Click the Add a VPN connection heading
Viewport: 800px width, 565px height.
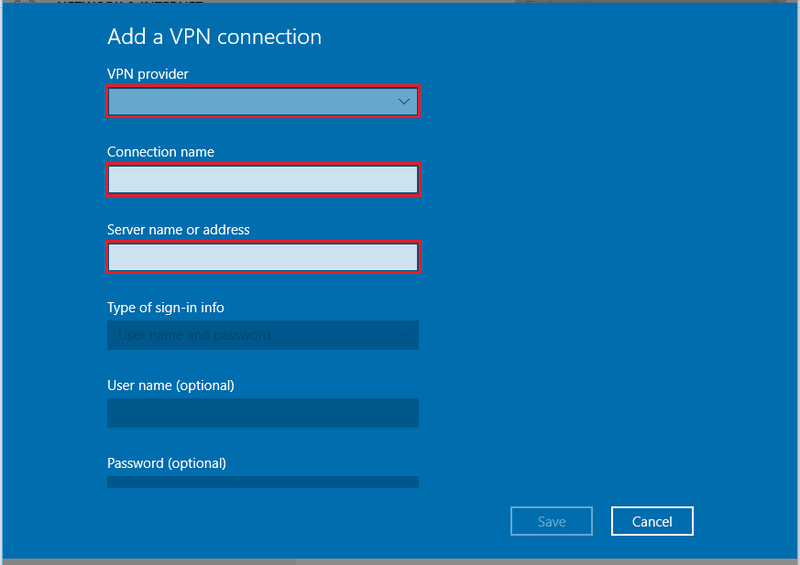click(214, 37)
